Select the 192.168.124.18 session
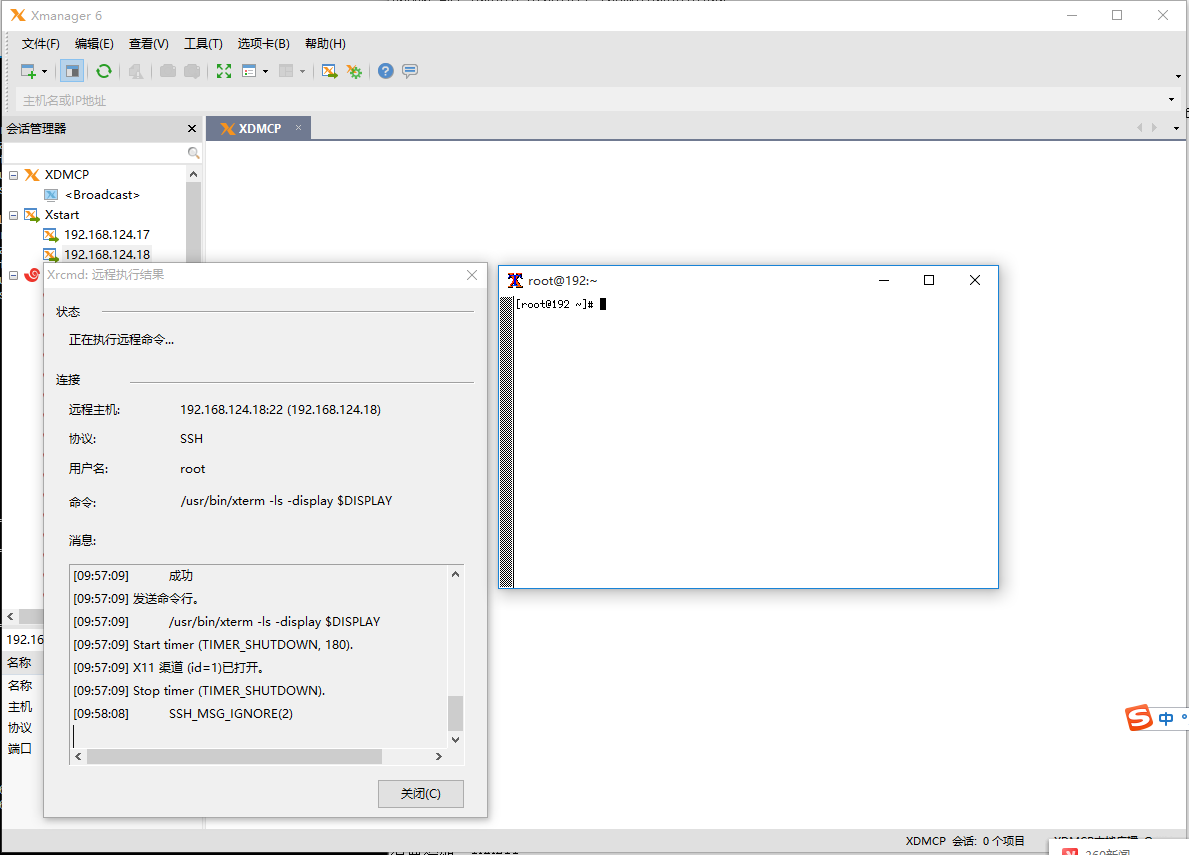1189x855 pixels. 107,255
